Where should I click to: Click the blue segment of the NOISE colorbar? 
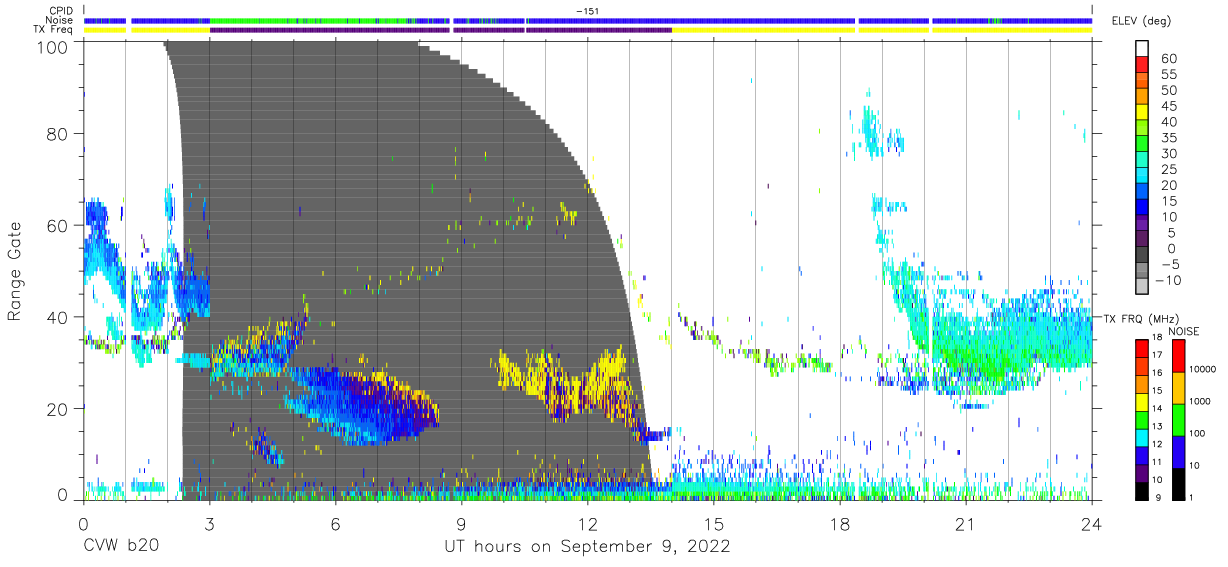1177,451
